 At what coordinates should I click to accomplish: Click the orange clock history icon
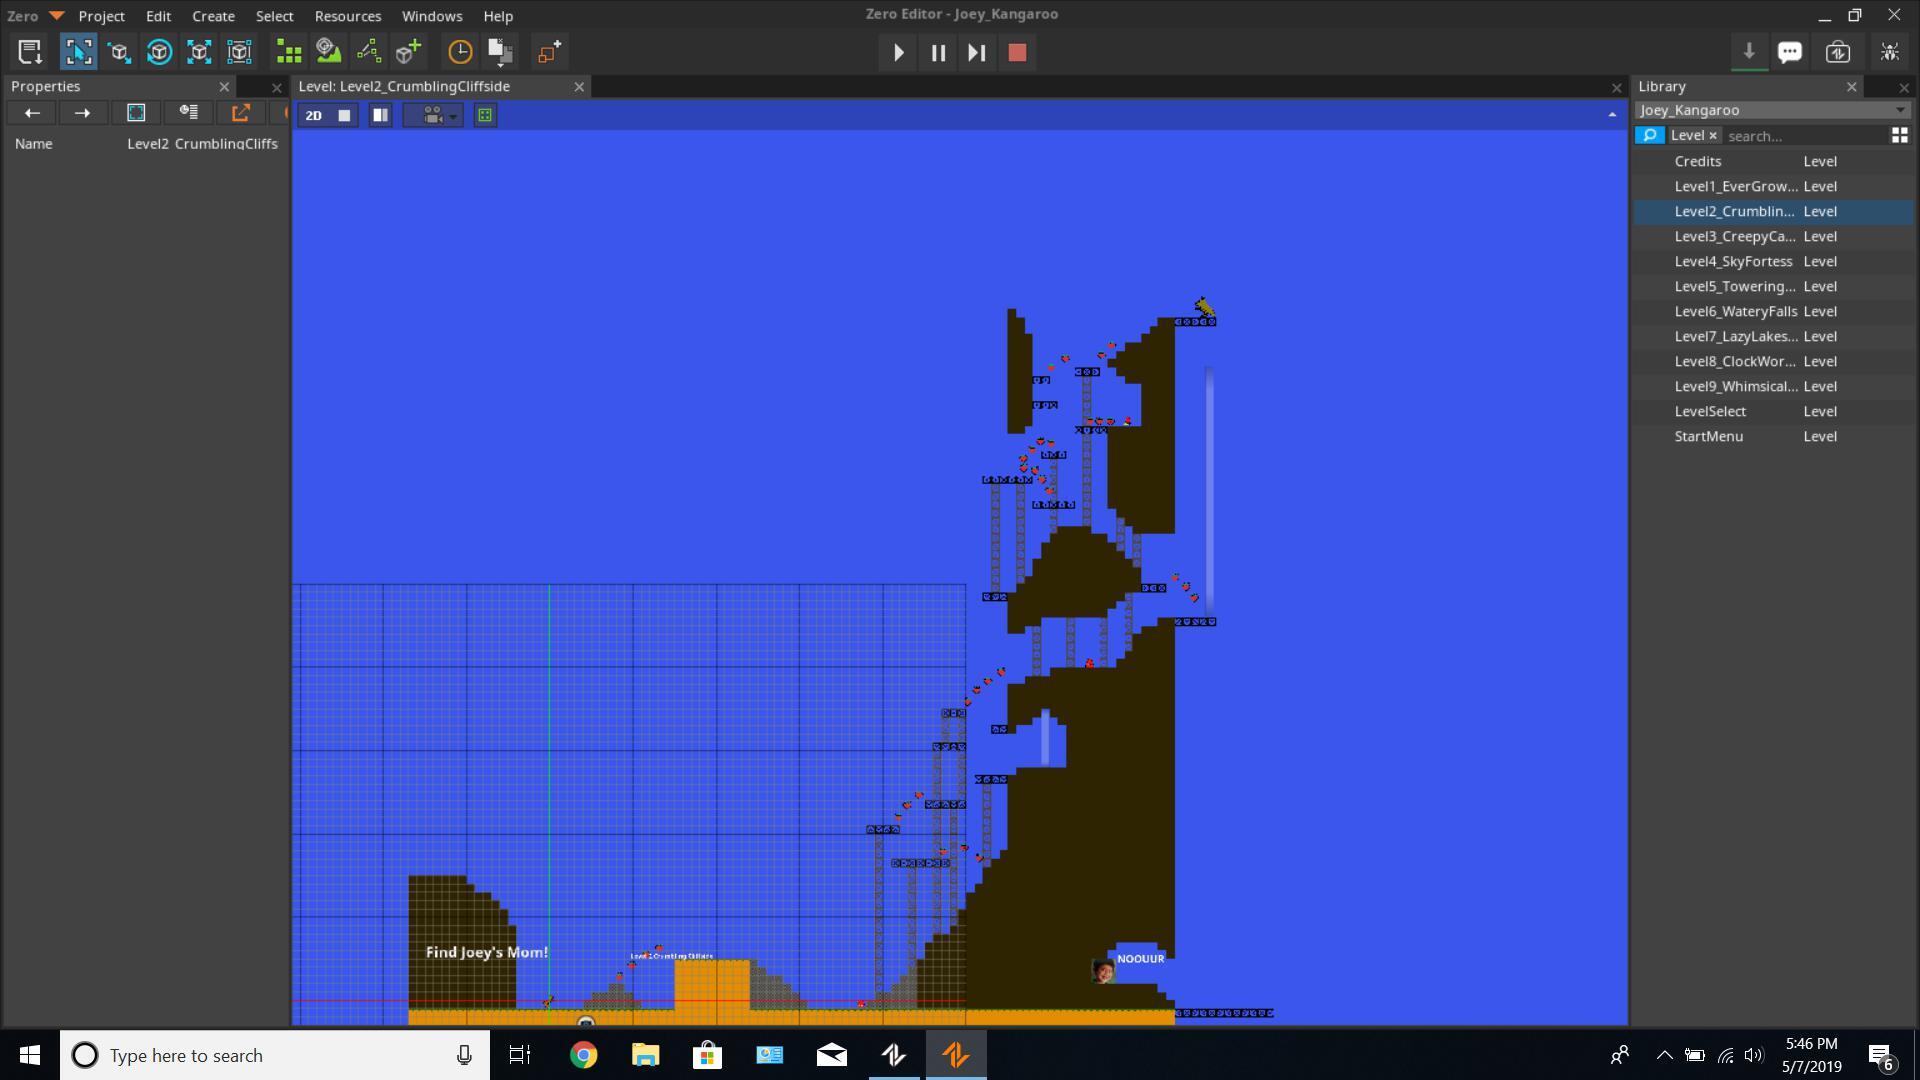tap(460, 52)
